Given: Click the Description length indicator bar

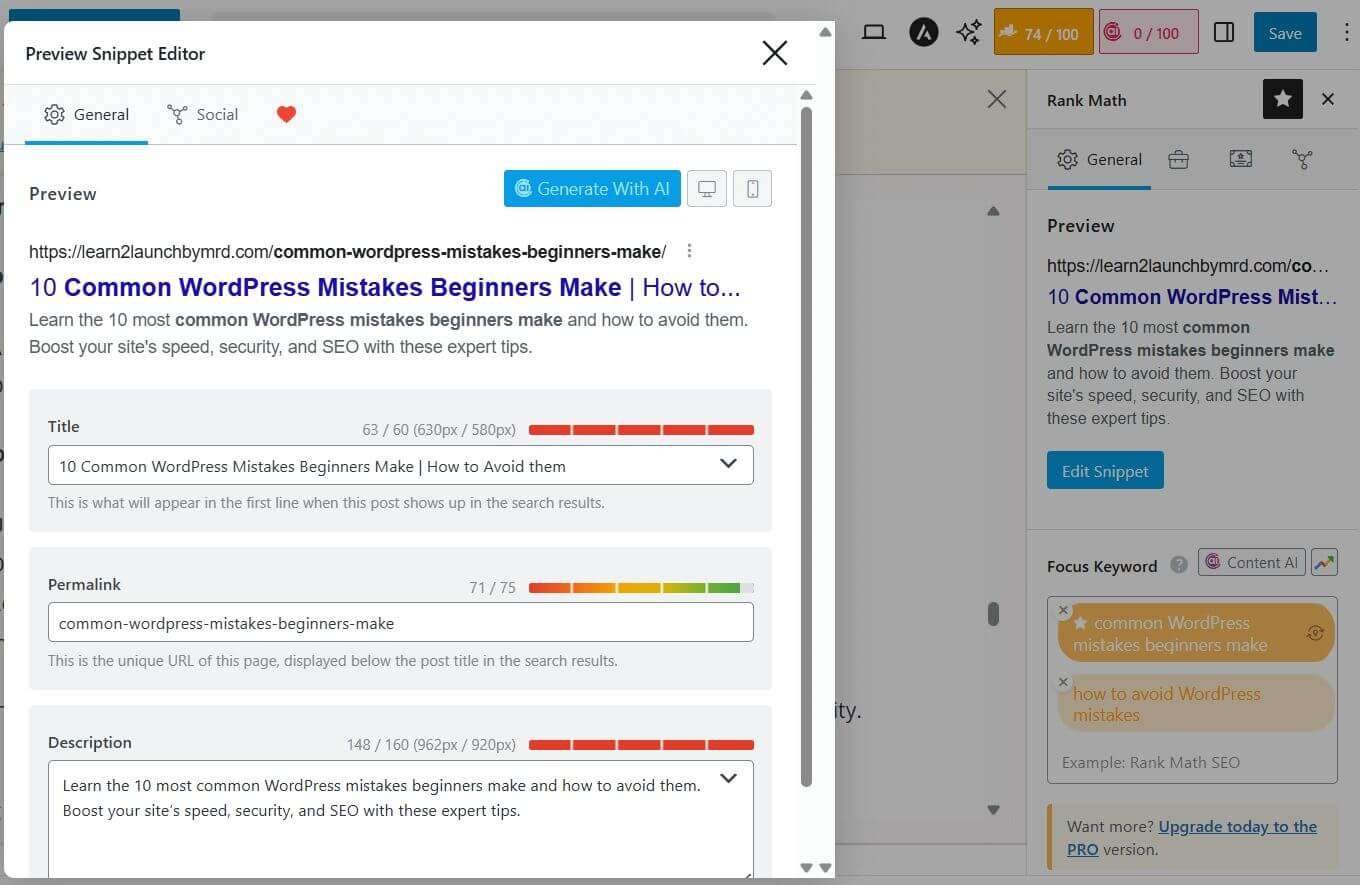Looking at the screenshot, I should 641,744.
